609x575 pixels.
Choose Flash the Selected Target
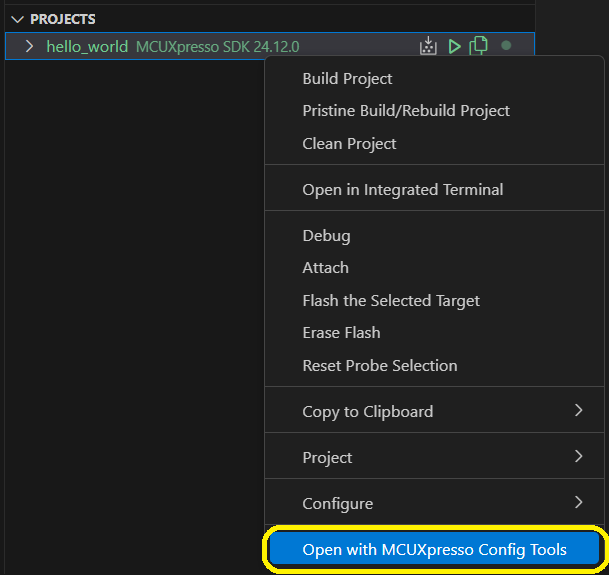(x=434, y=301)
